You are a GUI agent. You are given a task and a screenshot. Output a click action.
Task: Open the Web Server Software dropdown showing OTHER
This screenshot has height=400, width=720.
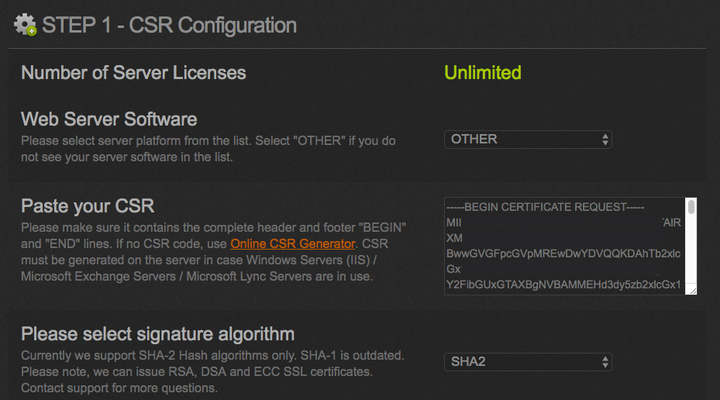528,140
